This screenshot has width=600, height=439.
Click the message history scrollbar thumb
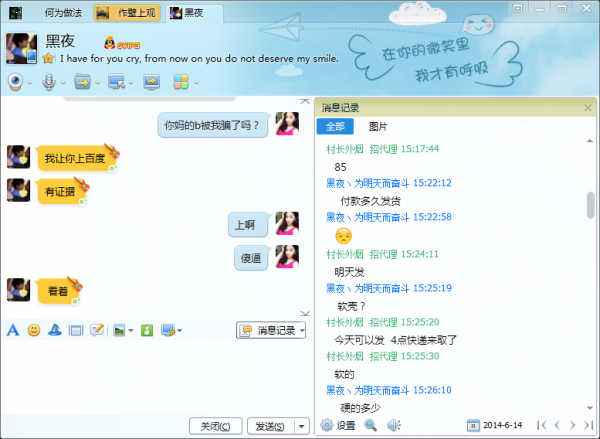[x=590, y=206]
